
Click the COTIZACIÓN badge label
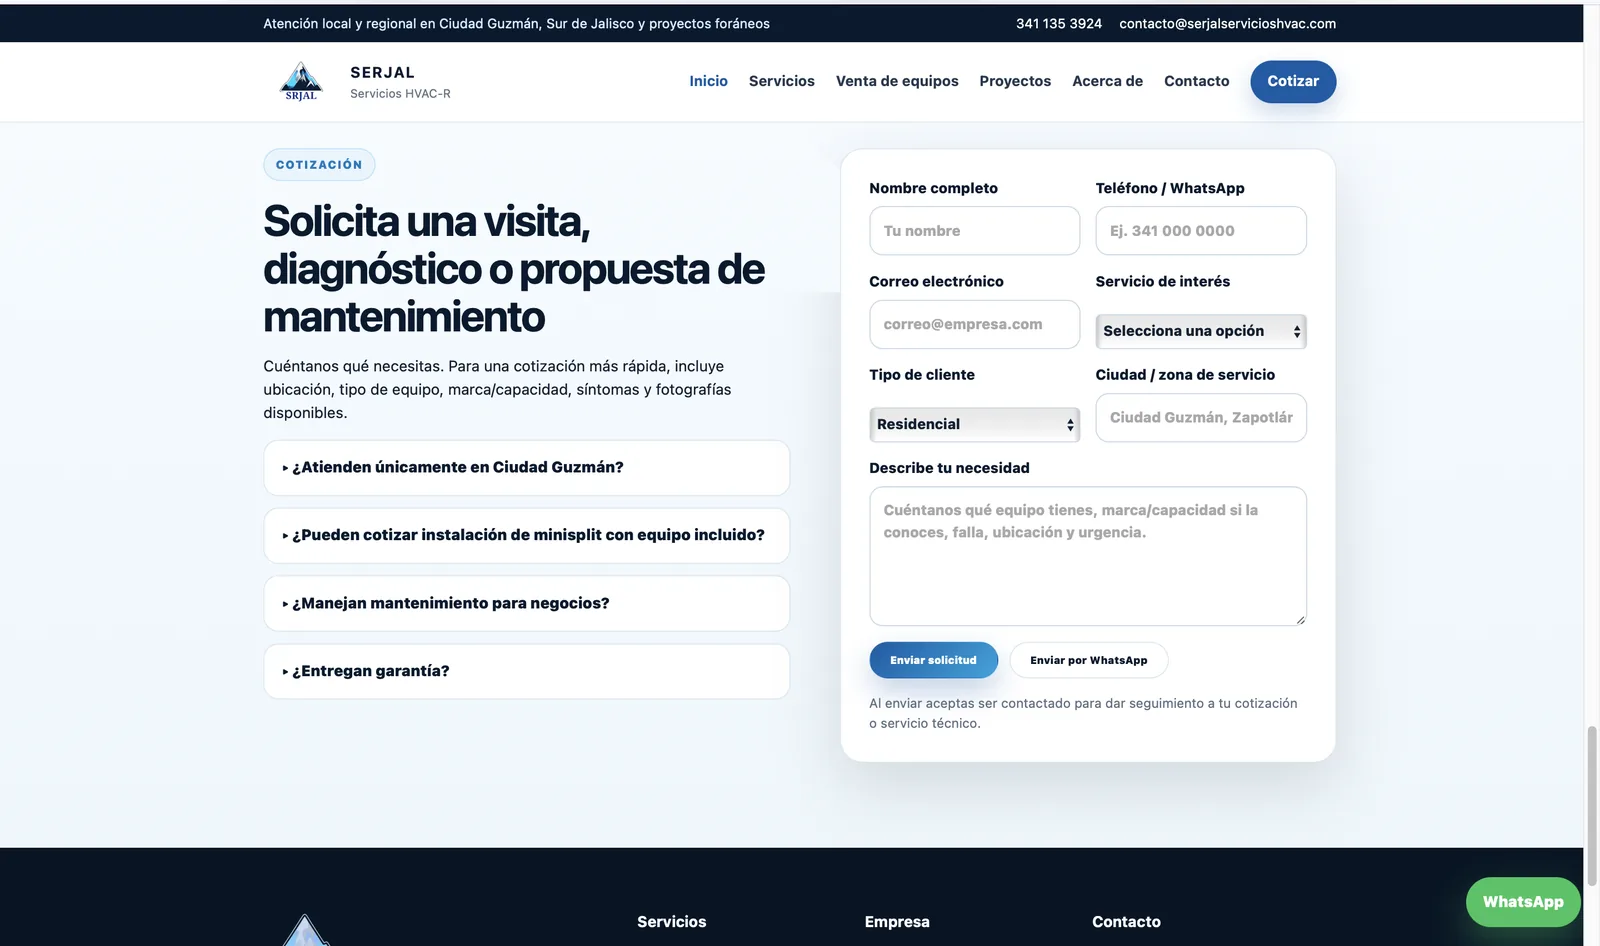coord(319,165)
